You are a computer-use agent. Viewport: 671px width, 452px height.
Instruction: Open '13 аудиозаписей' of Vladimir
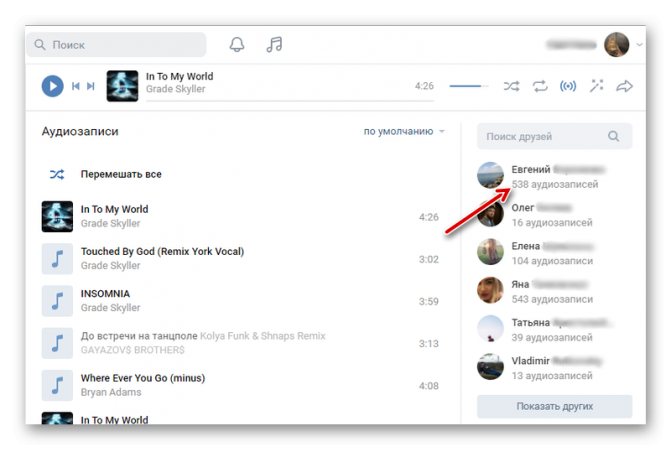click(552, 375)
